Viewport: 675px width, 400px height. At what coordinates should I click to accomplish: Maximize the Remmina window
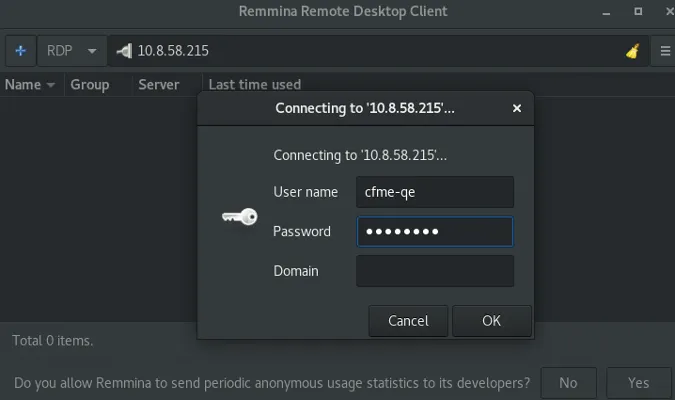point(637,12)
